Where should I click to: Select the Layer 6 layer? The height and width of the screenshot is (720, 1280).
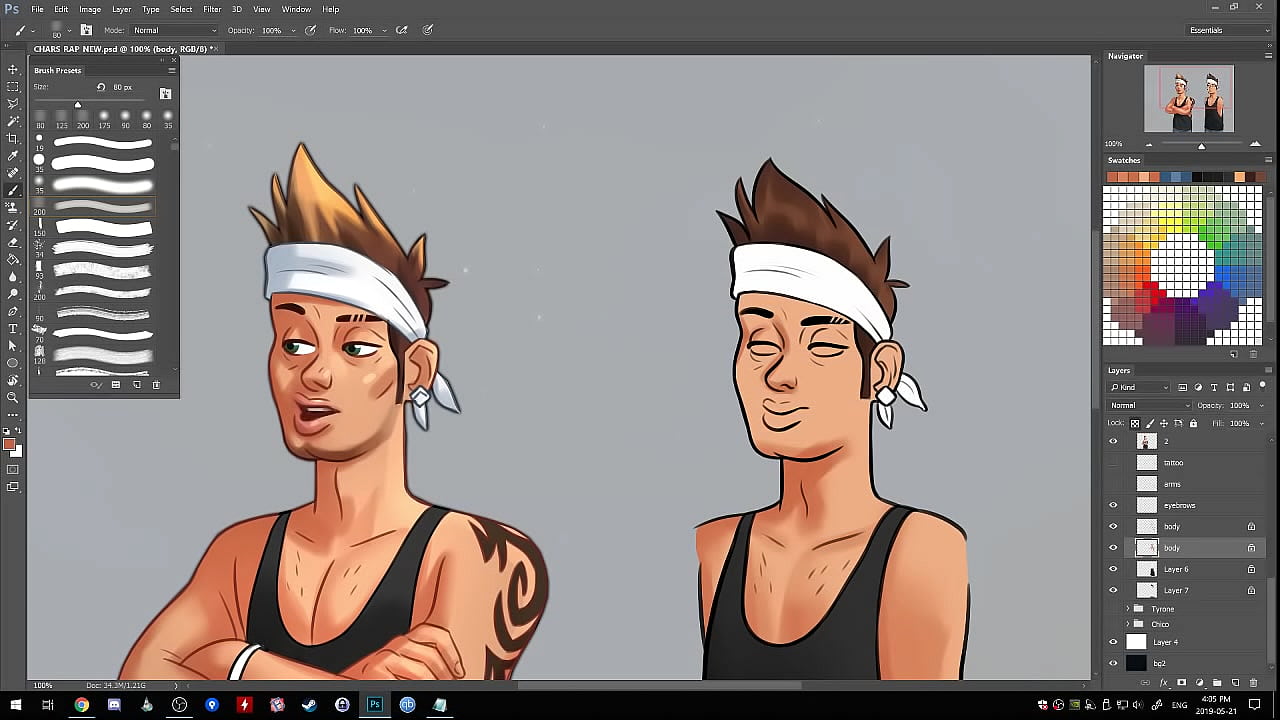coord(1176,569)
